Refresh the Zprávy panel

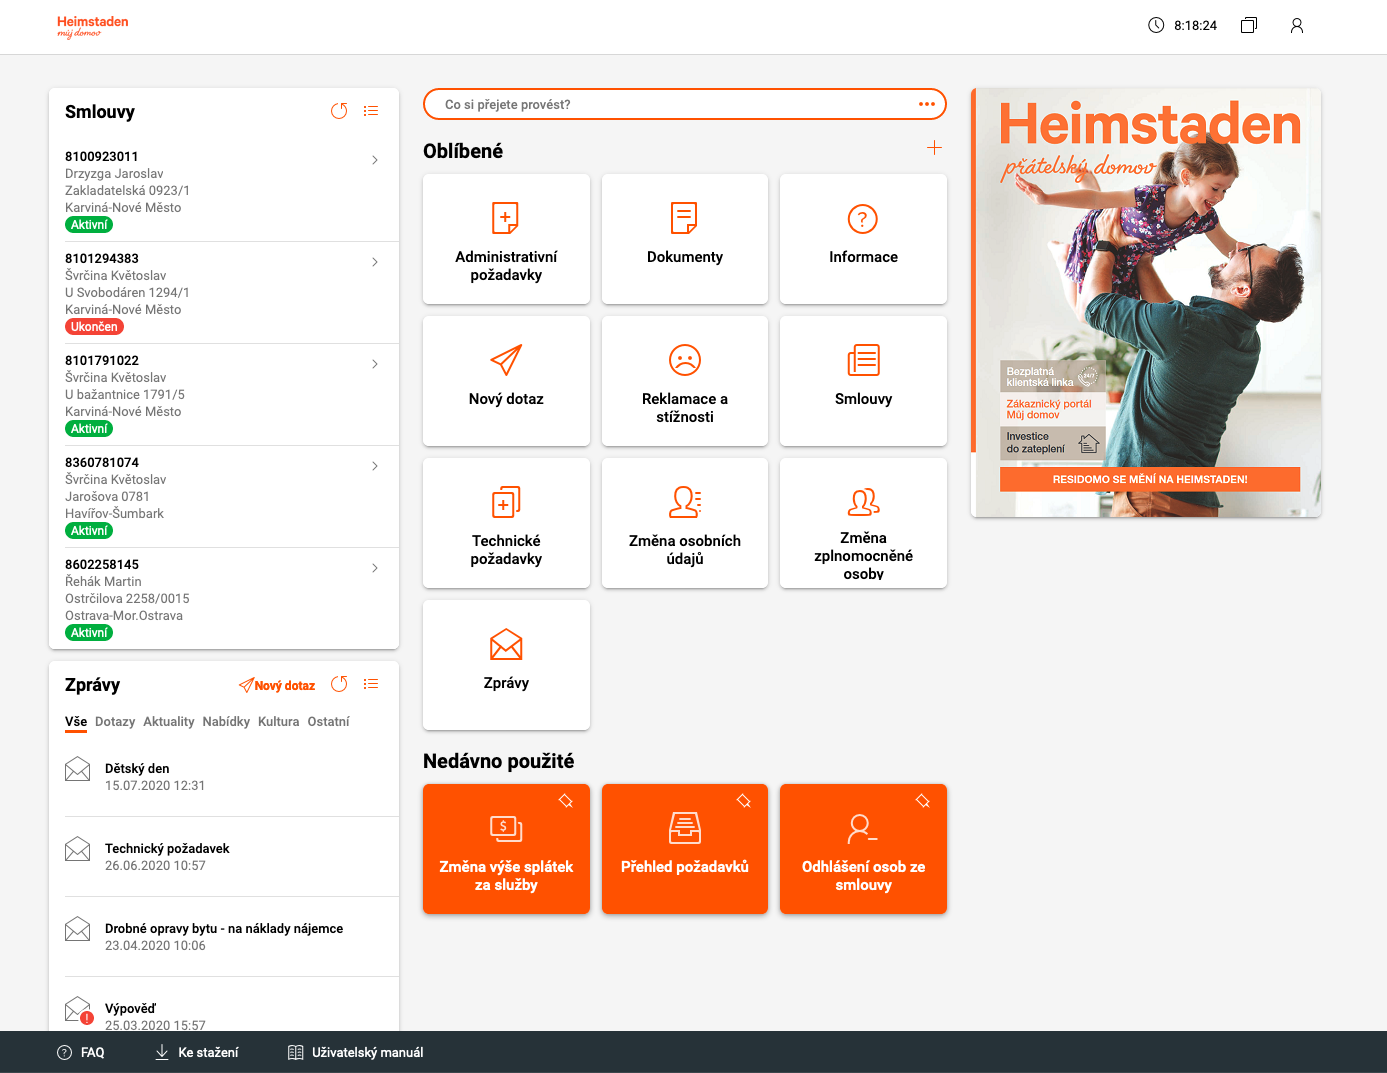[339, 684]
